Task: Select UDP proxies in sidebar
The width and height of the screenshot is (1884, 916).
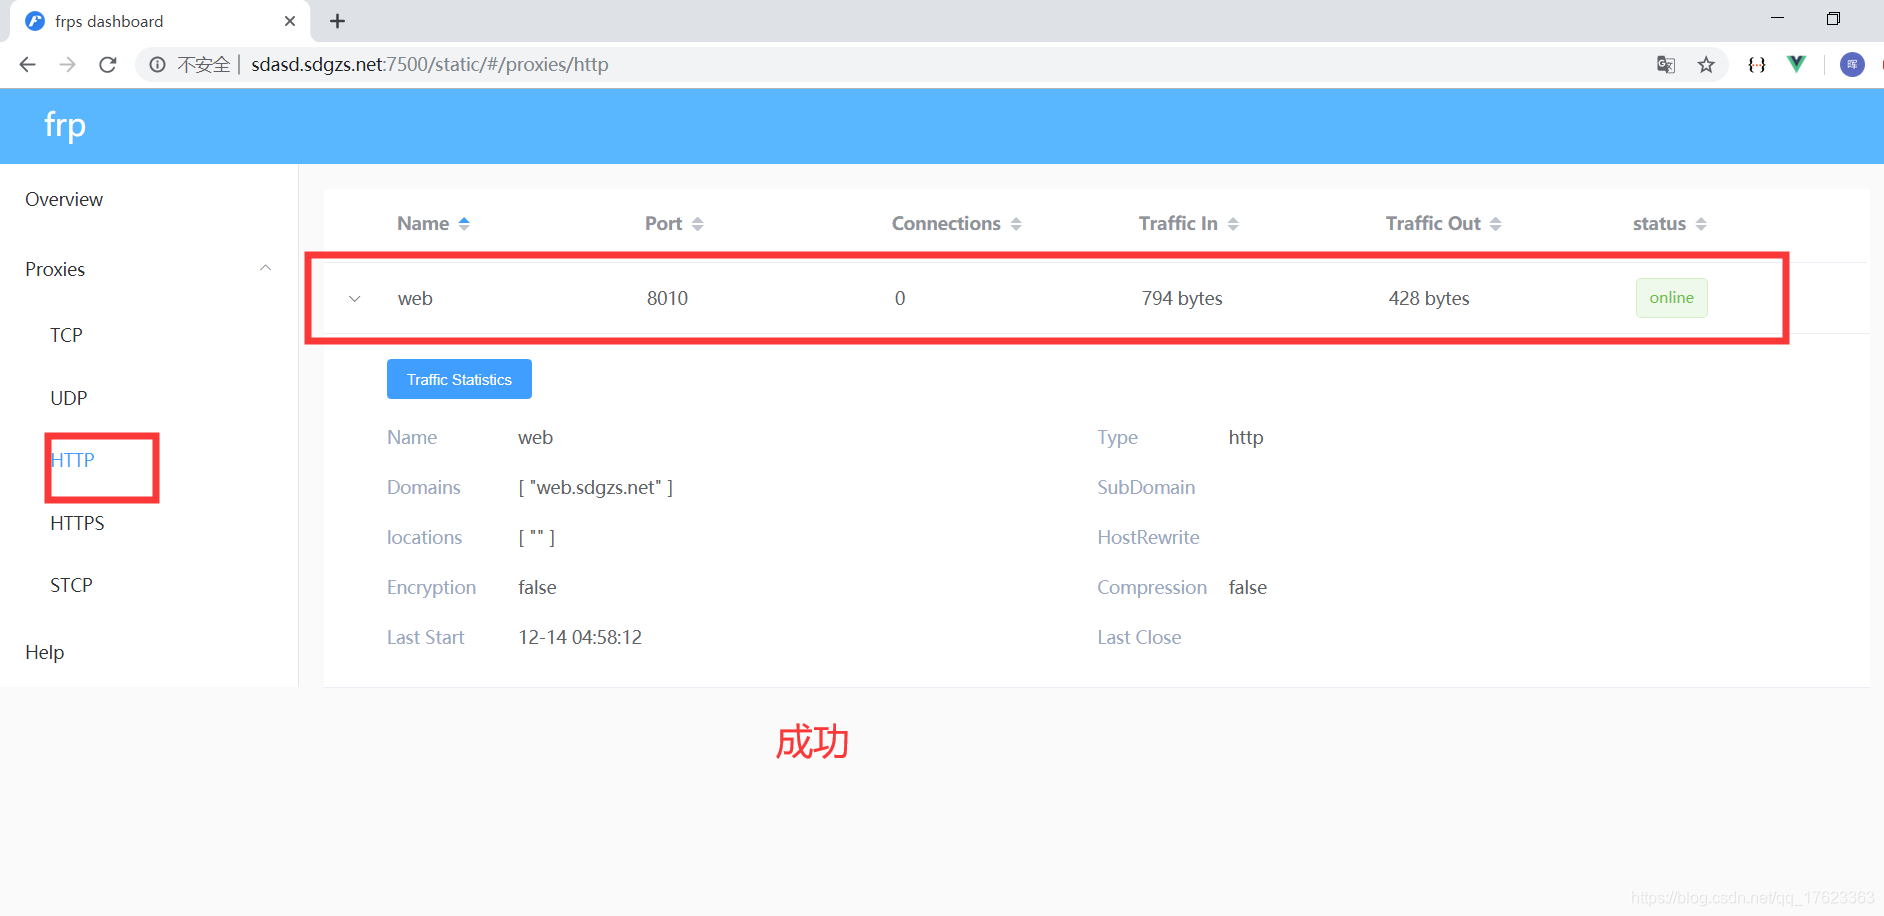Action: coord(69,399)
